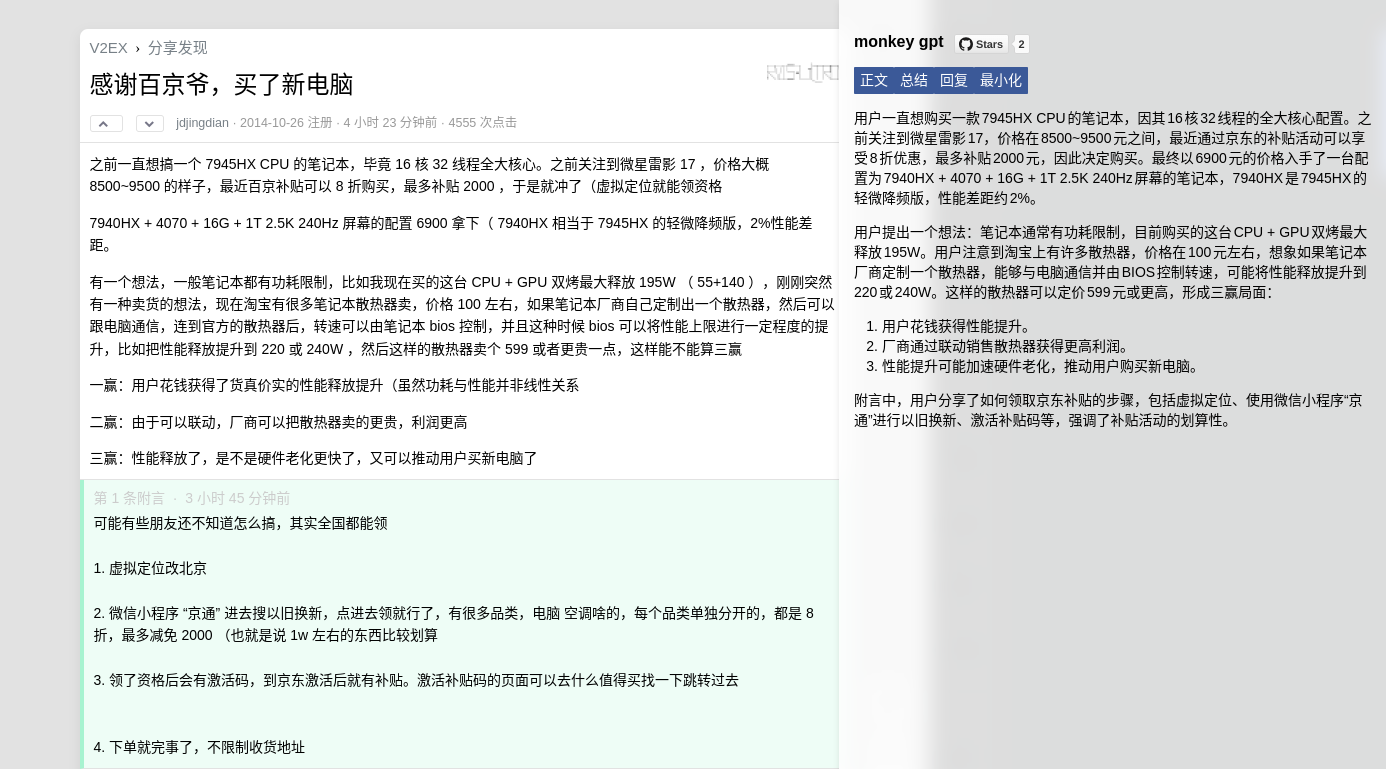The image size is (1386, 769).
Task: Switch to the 回复 tab
Action: (954, 81)
